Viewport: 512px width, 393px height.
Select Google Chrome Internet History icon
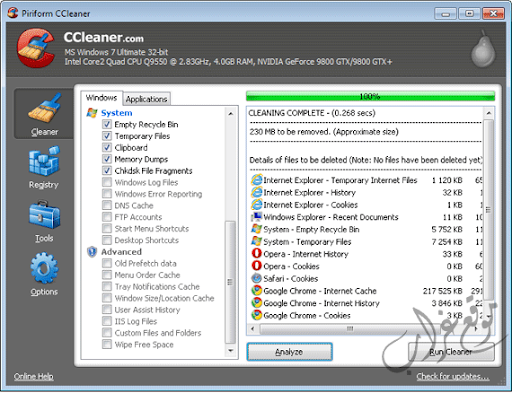[256, 303]
